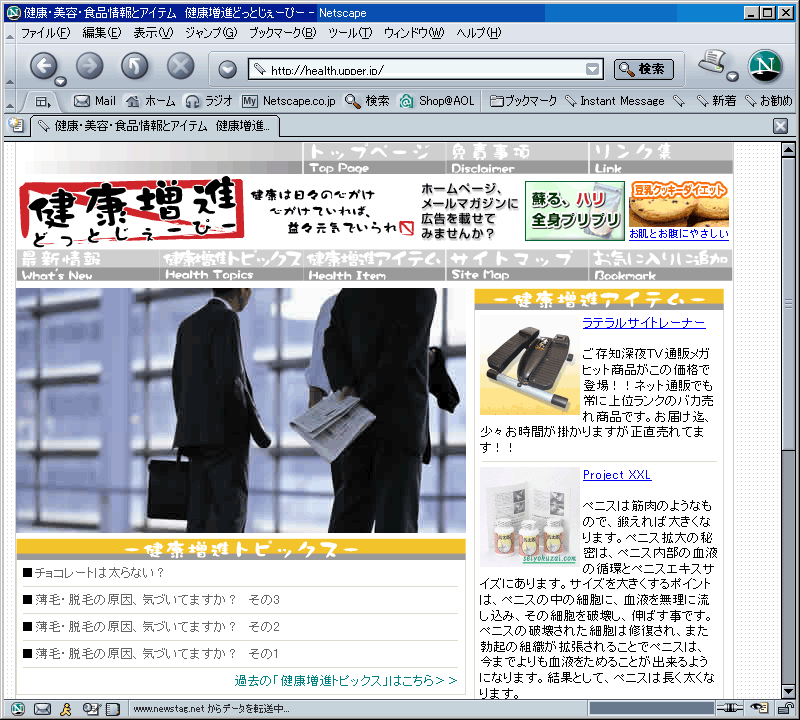Go to Top Page navigation button
The height and width of the screenshot is (720, 800).
tap(374, 158)
